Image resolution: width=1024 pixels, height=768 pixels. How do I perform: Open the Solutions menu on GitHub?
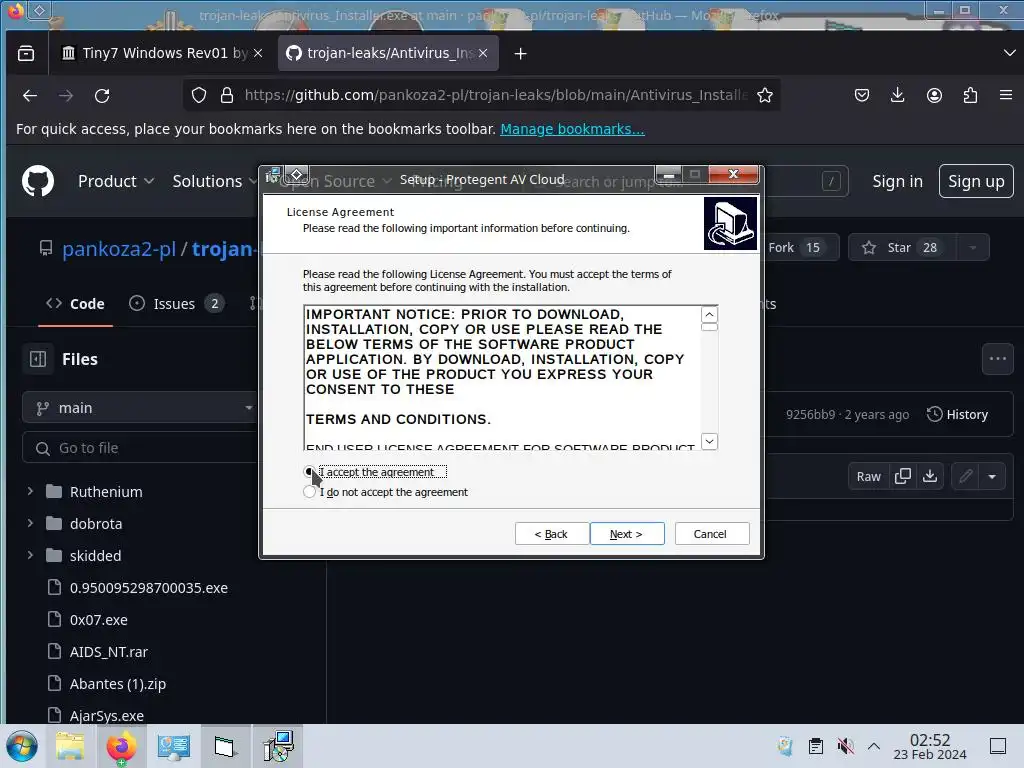tap(215, 181)
